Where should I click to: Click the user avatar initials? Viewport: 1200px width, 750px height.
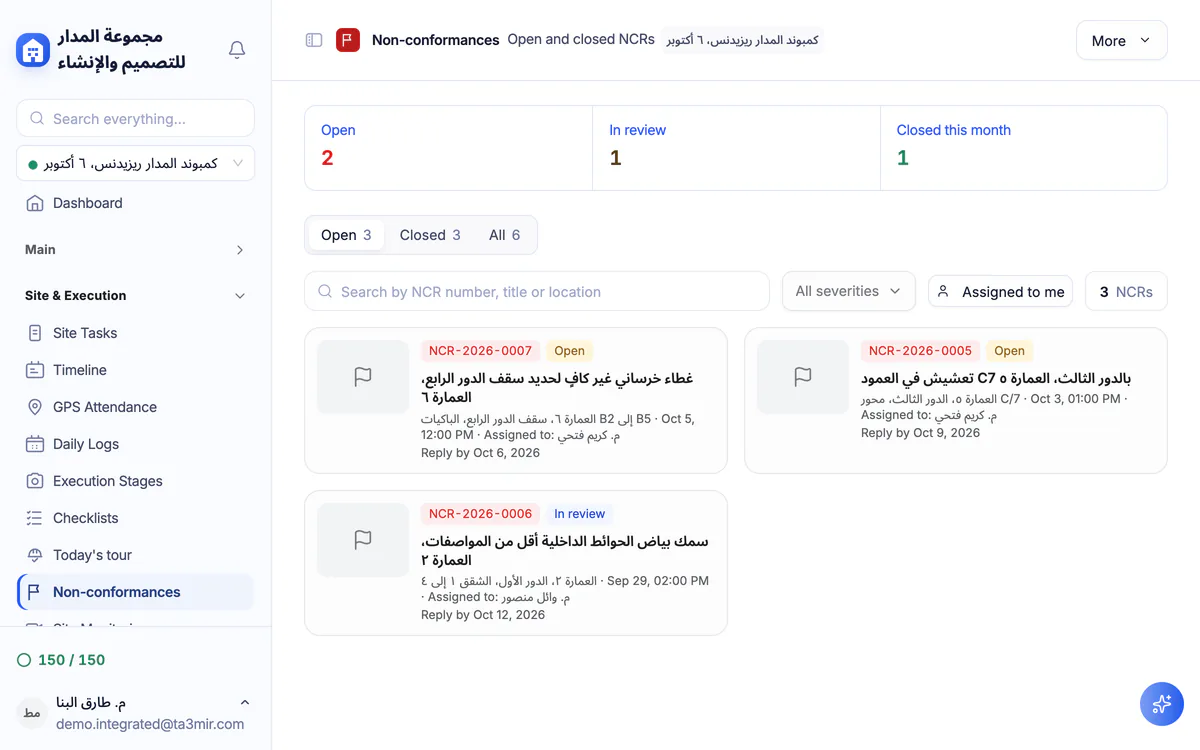pos(32,713)
